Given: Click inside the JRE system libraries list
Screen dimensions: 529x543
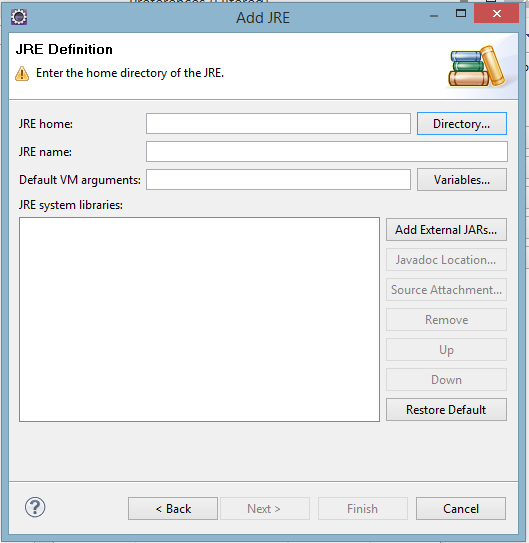Looking at the screenshot, I should click(x=199, y=320).
